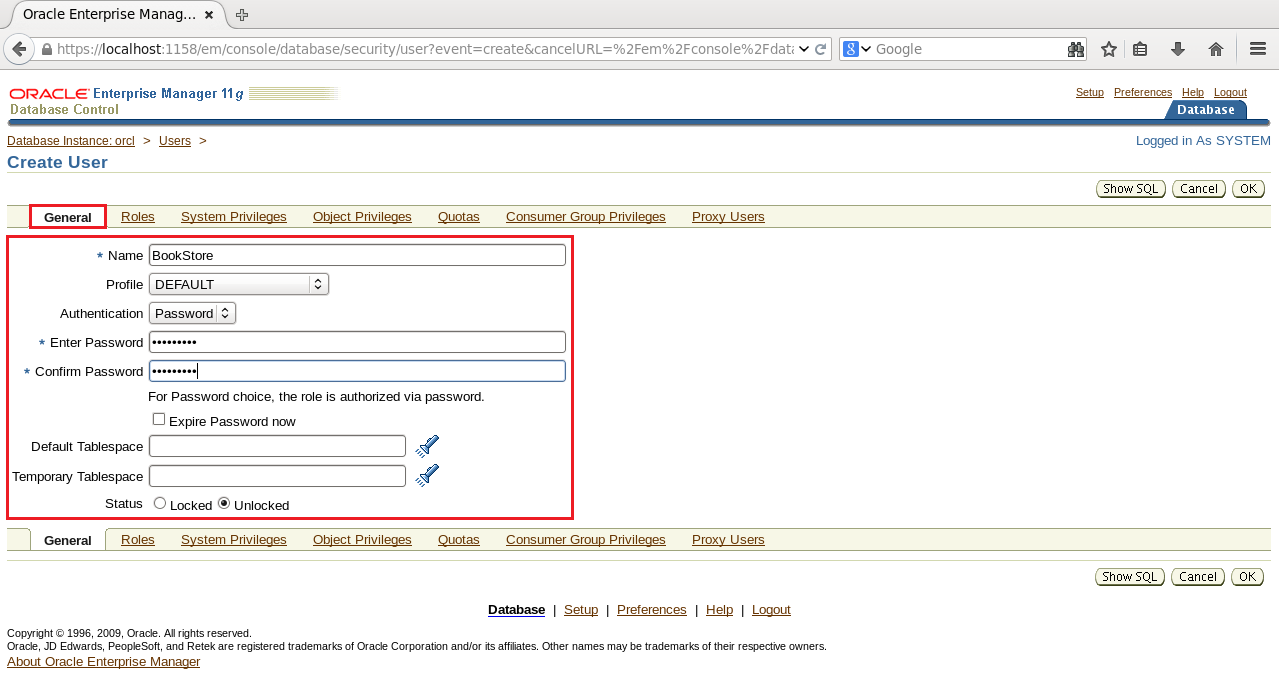Open the bottom Quotas tab
This screenshot has width=1279, height=677.
pyautogui.click(x=459, y=540)
